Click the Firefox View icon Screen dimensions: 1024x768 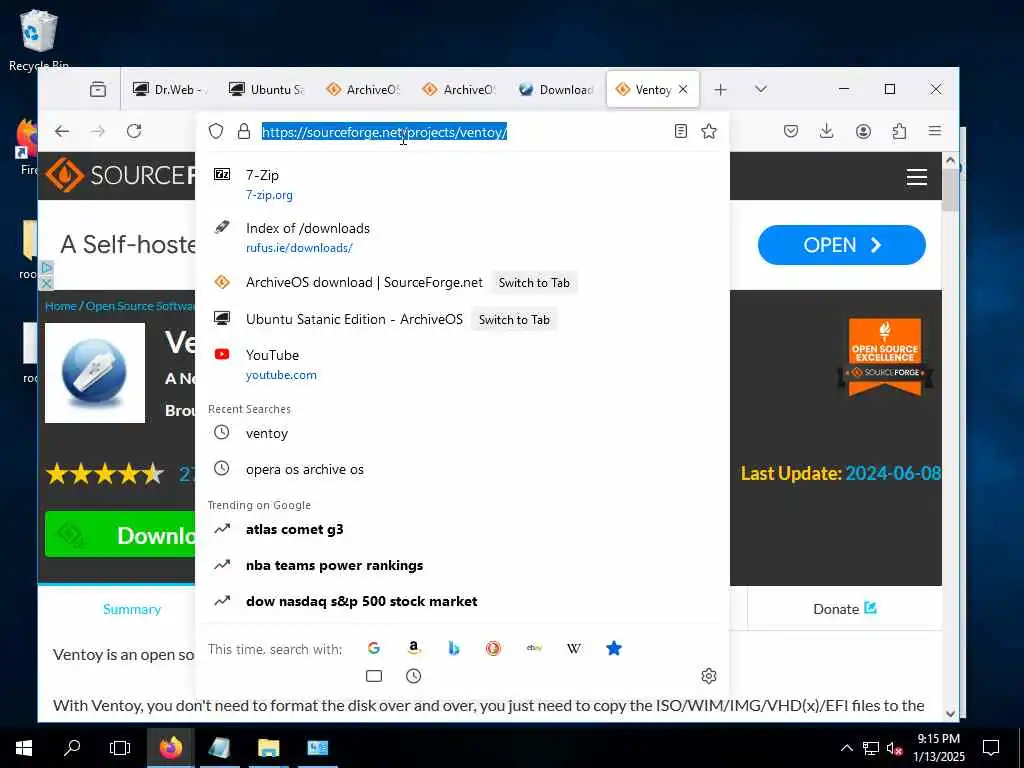tap(98, 89)
